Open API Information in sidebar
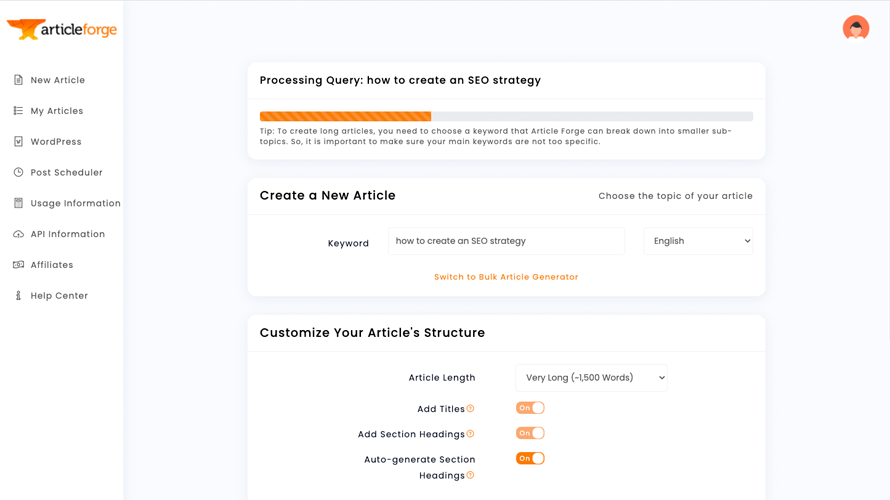This screenshot has height=500, width=890. point(68,234)
